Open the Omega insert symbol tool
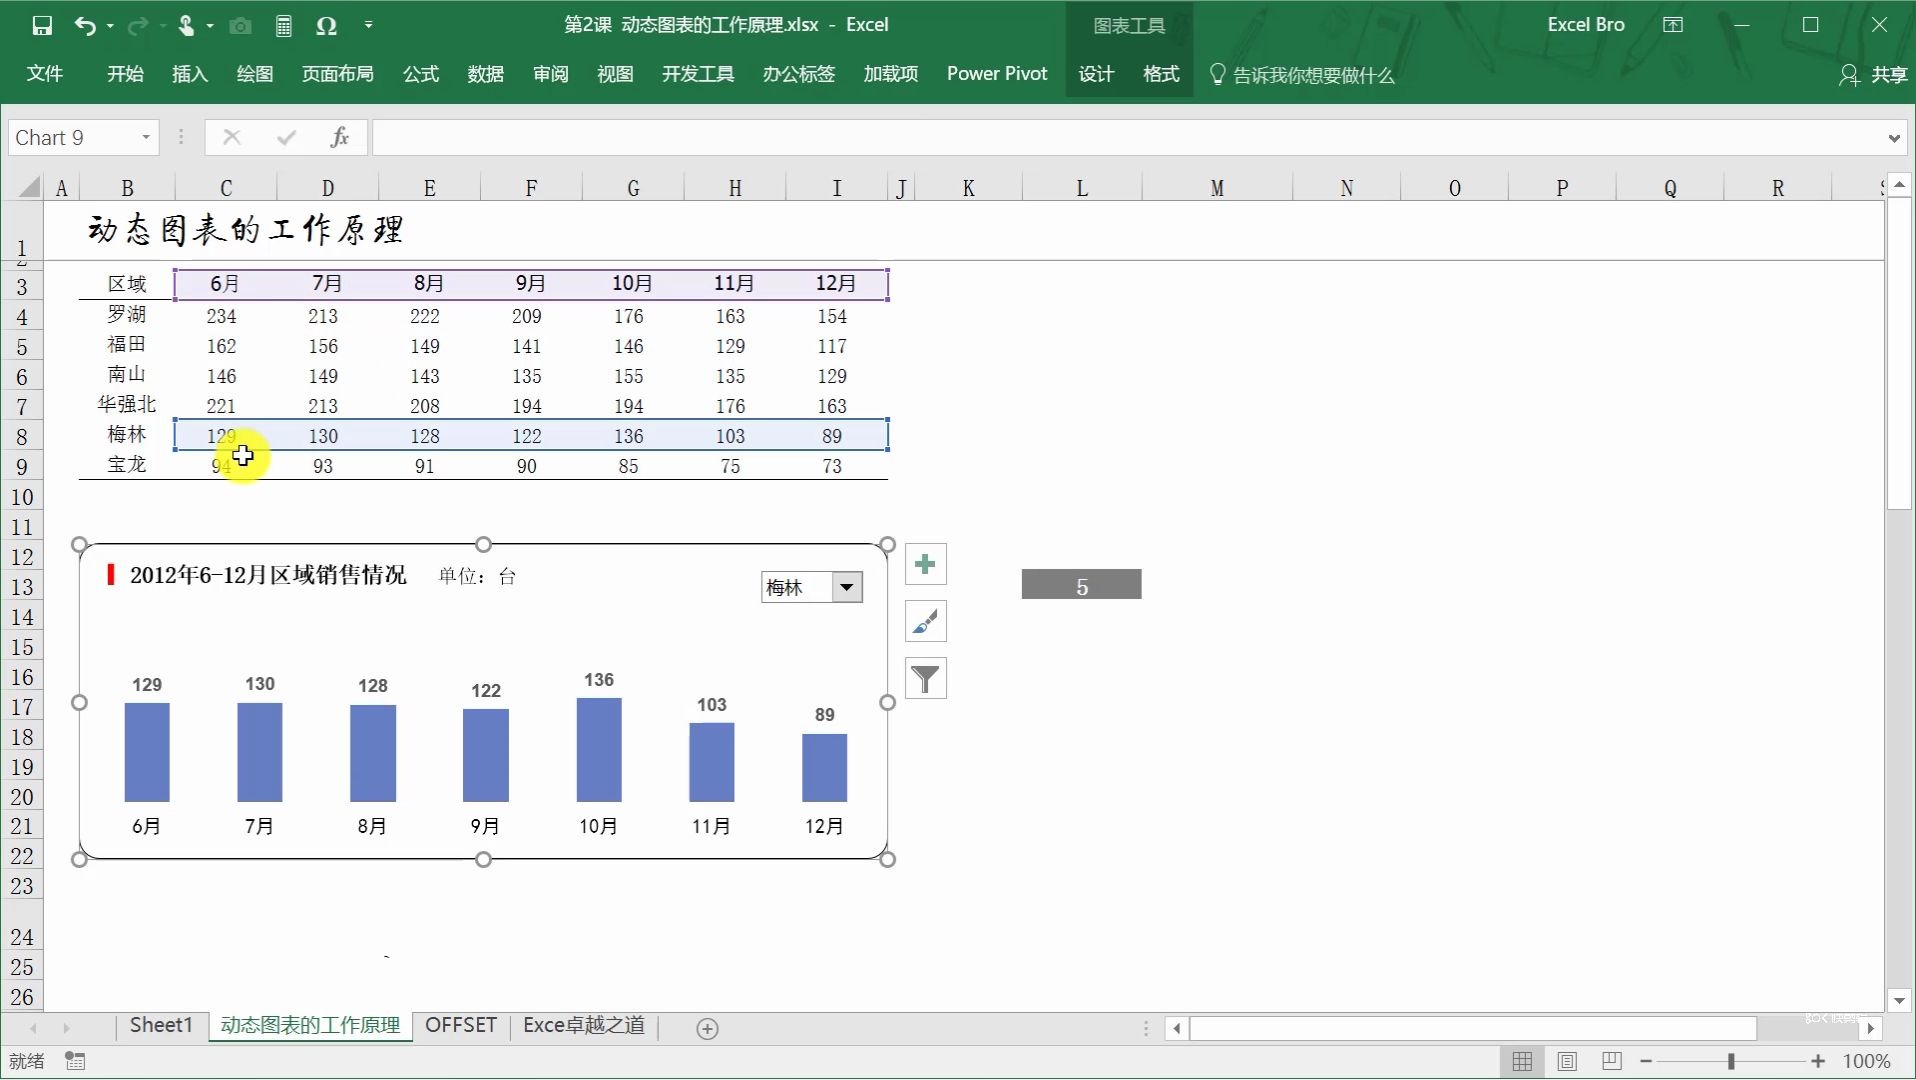Viewport: 1916px width, 1080px height. tap(326, 25)
